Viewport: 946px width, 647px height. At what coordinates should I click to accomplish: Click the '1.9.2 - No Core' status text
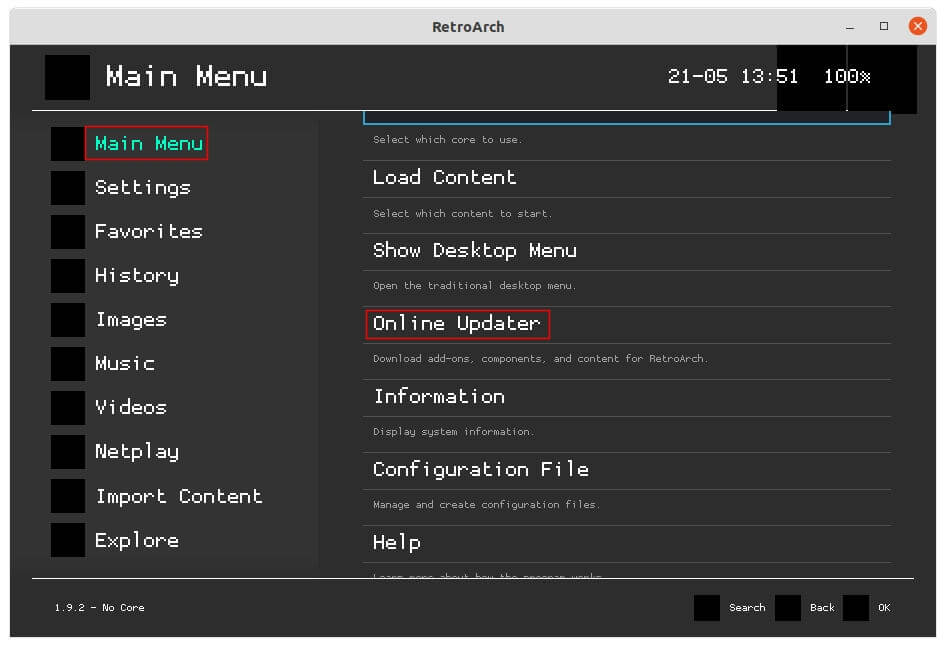point(100,608)
